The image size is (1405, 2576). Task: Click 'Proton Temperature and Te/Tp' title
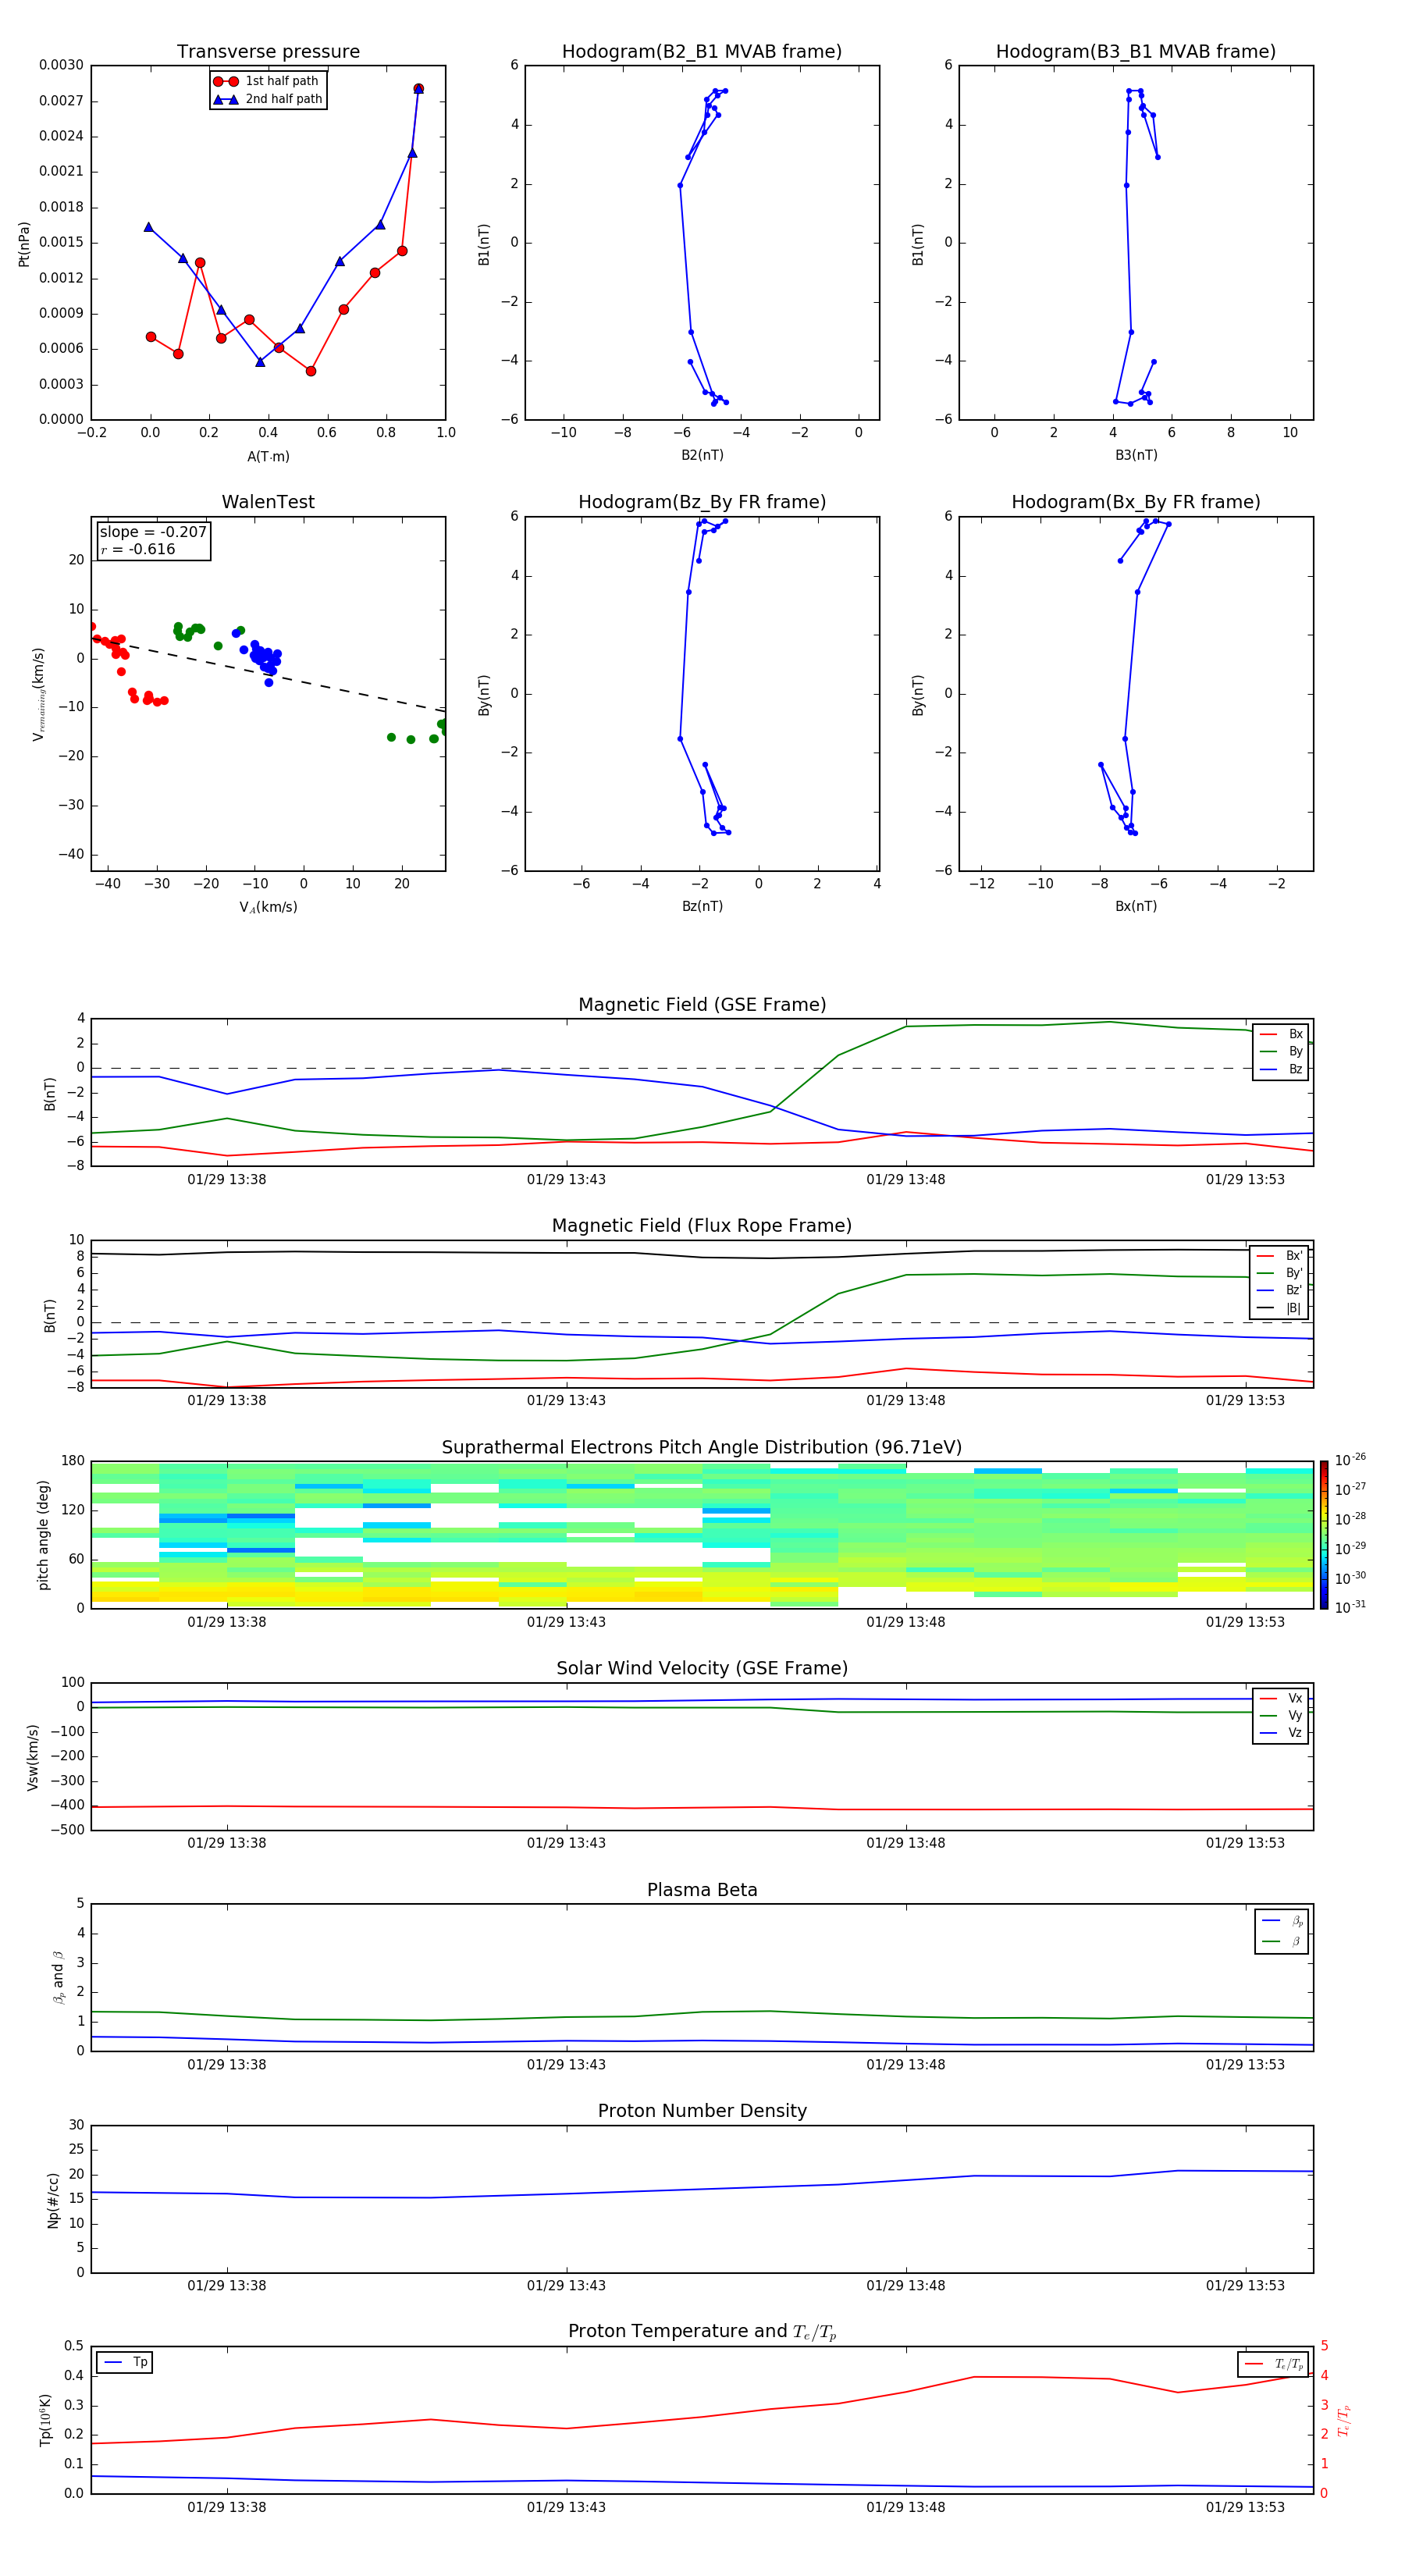click(702, 2332)
